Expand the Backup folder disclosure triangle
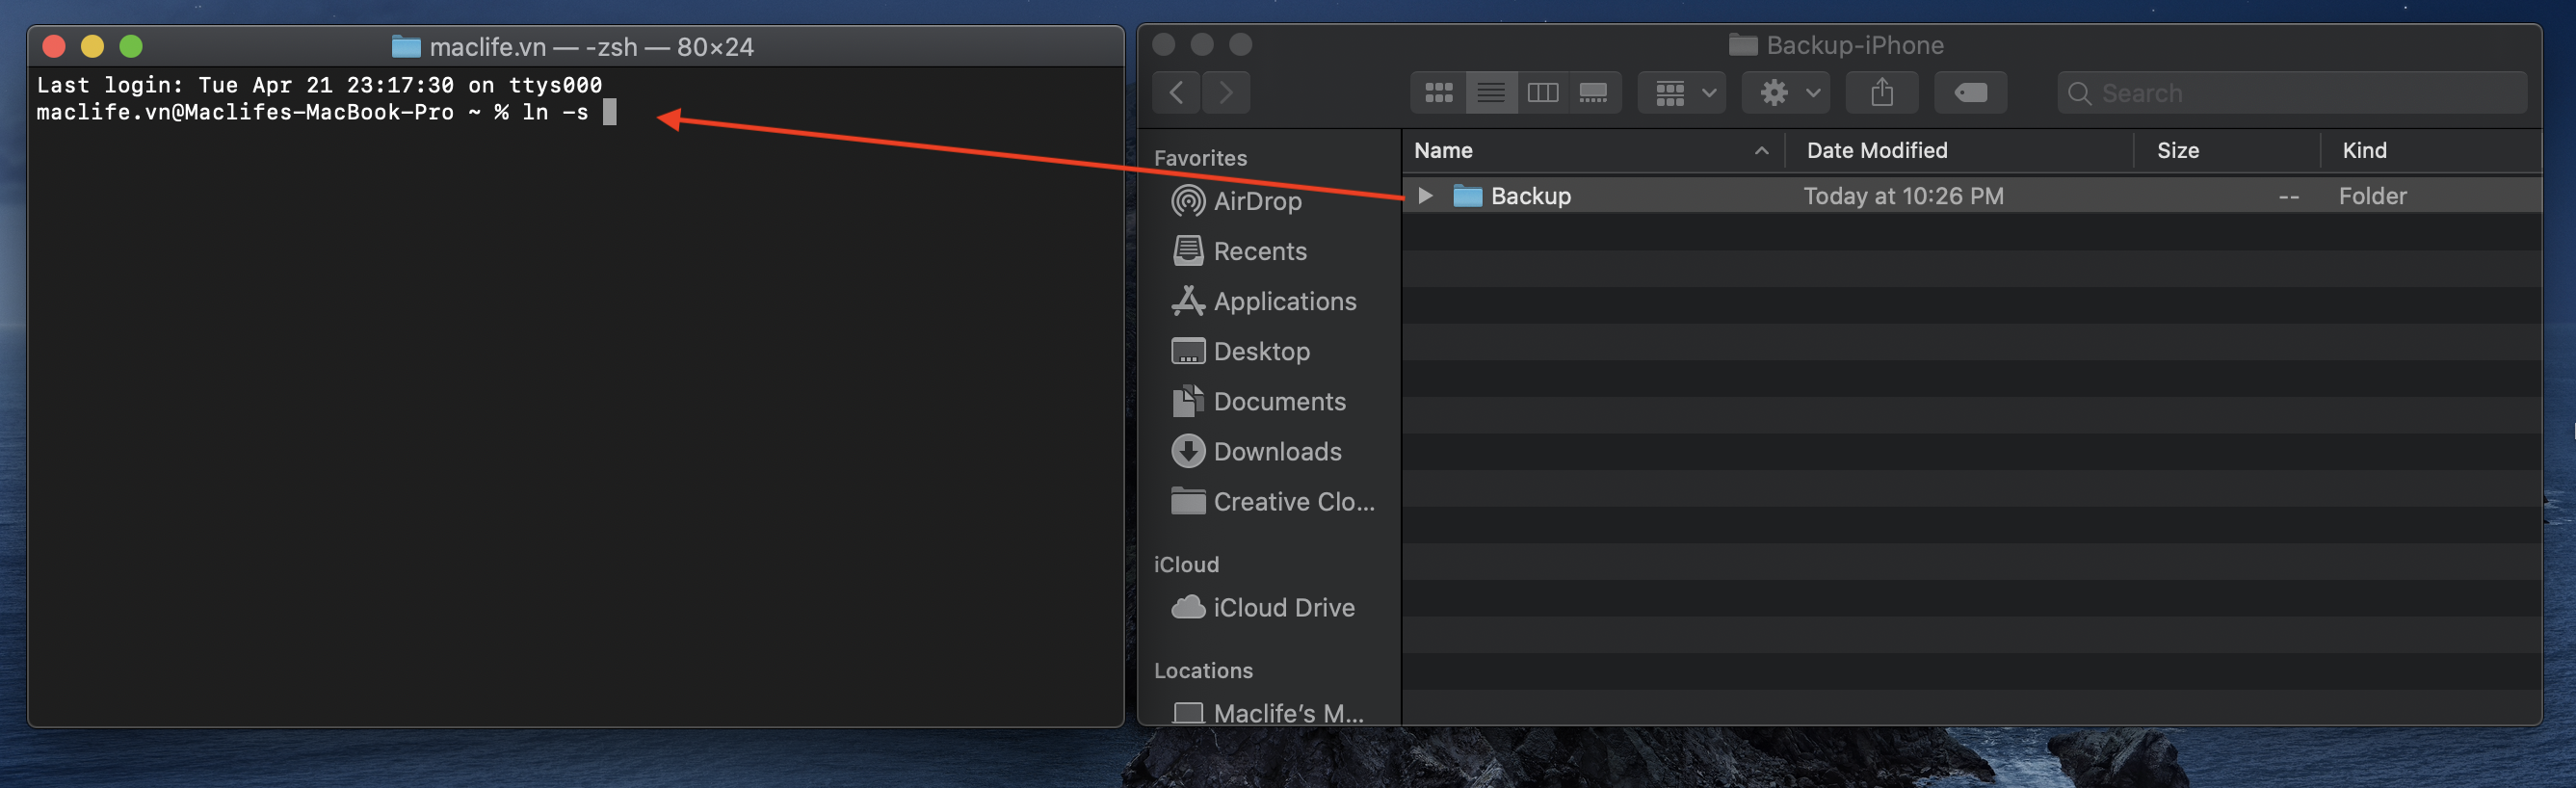2576x788 pixels. click(x=1425, y=196)
